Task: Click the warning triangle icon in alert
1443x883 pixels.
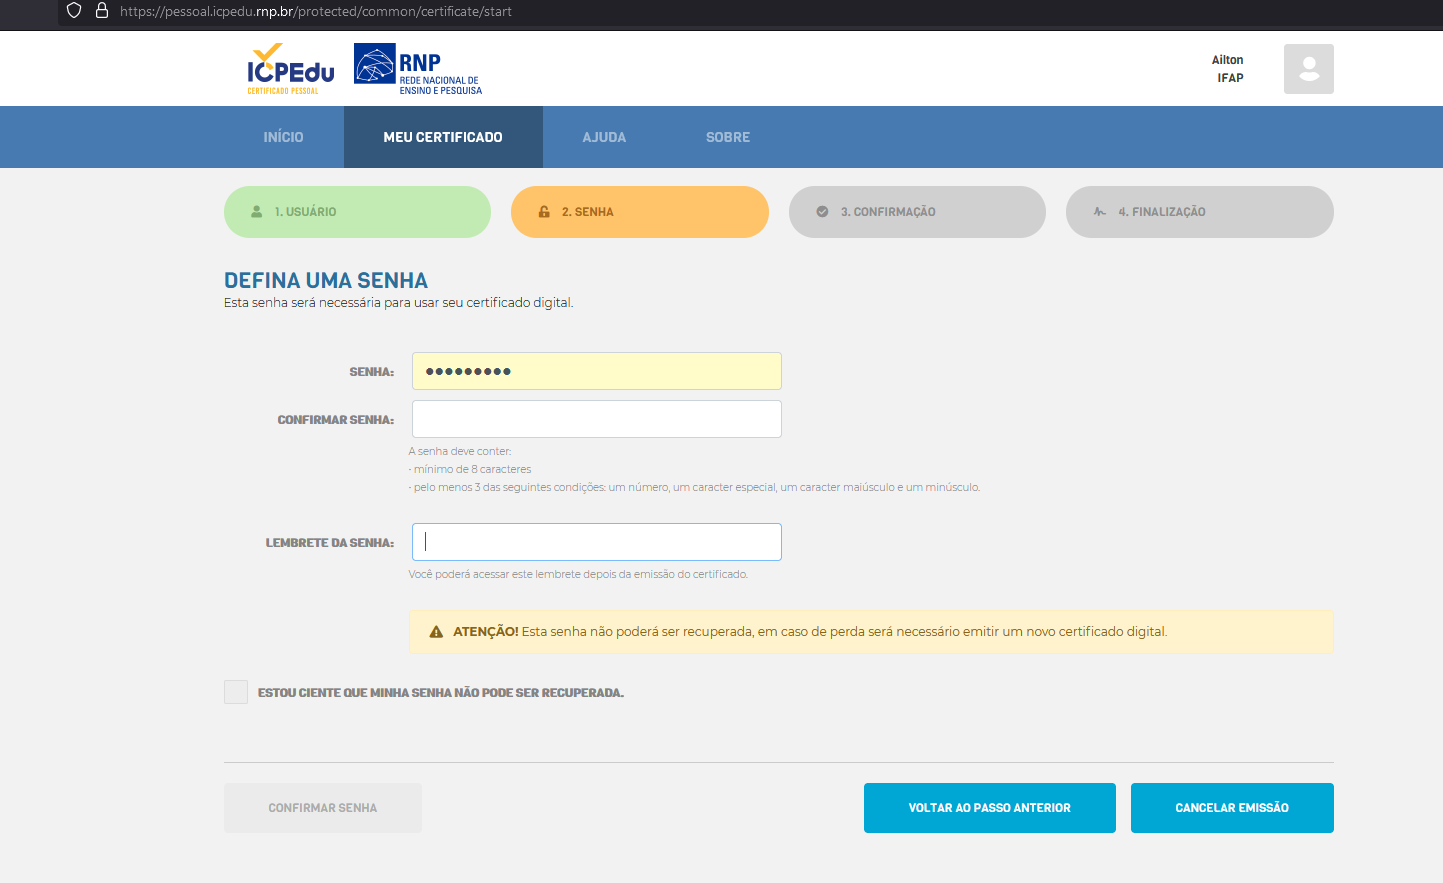Action: pos(436,632)
